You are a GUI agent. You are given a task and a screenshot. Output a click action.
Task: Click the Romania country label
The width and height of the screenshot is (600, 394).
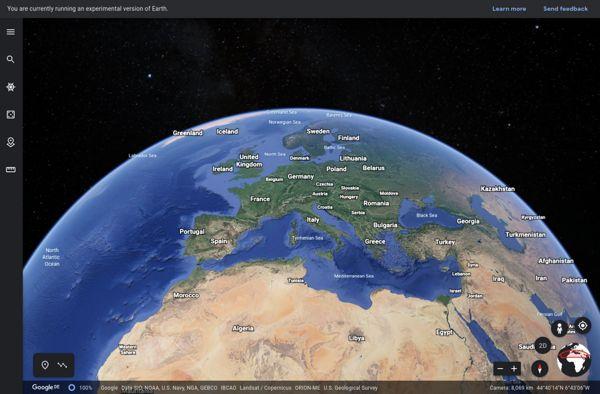376,203
